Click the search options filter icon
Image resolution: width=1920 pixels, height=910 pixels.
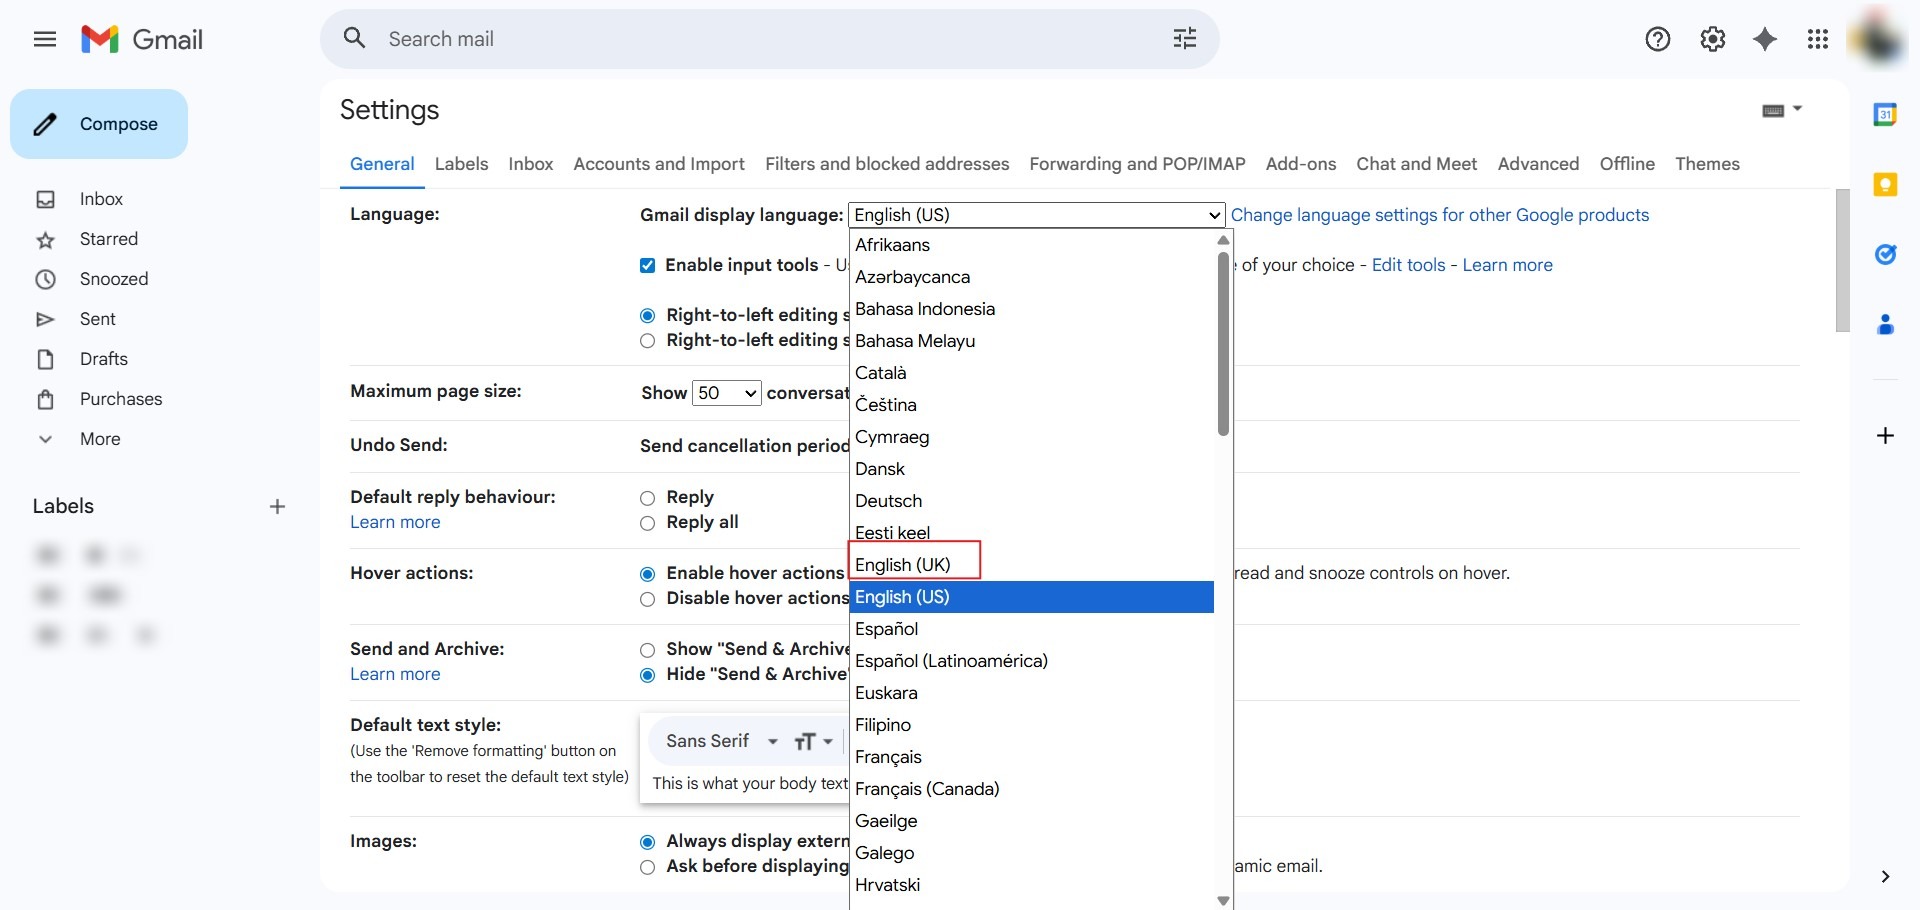pos(1184,39)
